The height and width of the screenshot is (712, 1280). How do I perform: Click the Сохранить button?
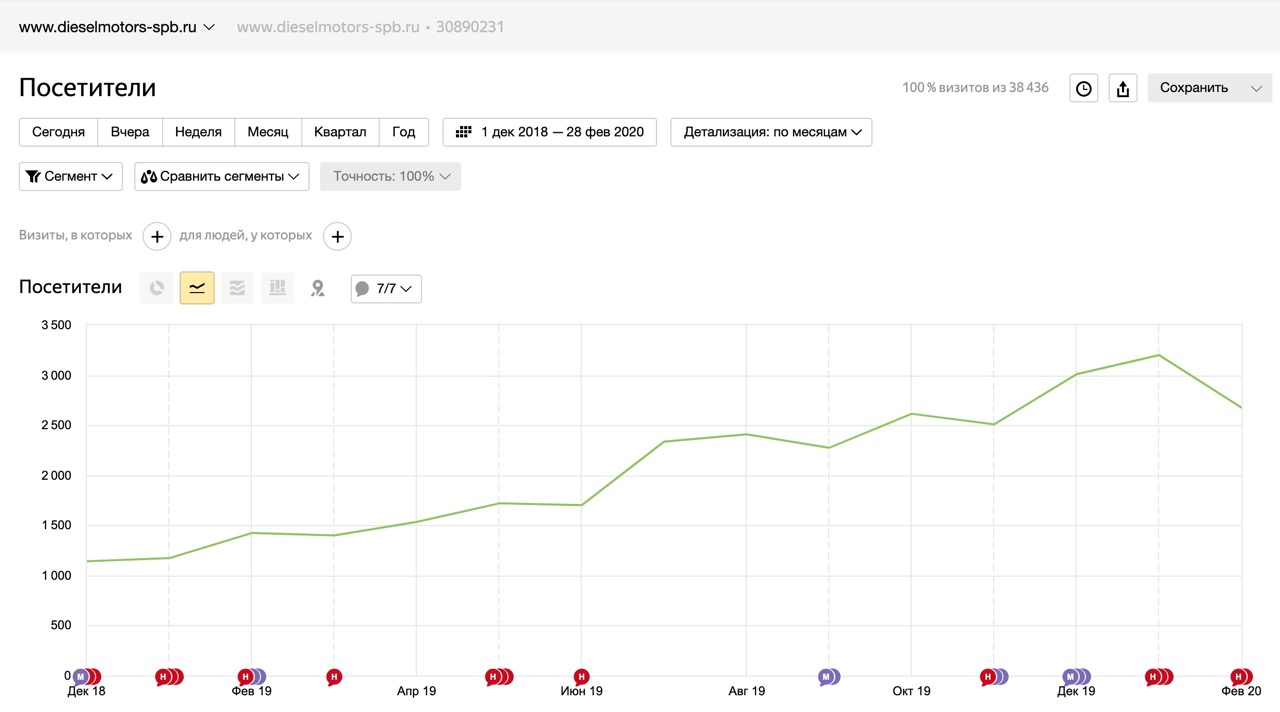point(1195,88)
